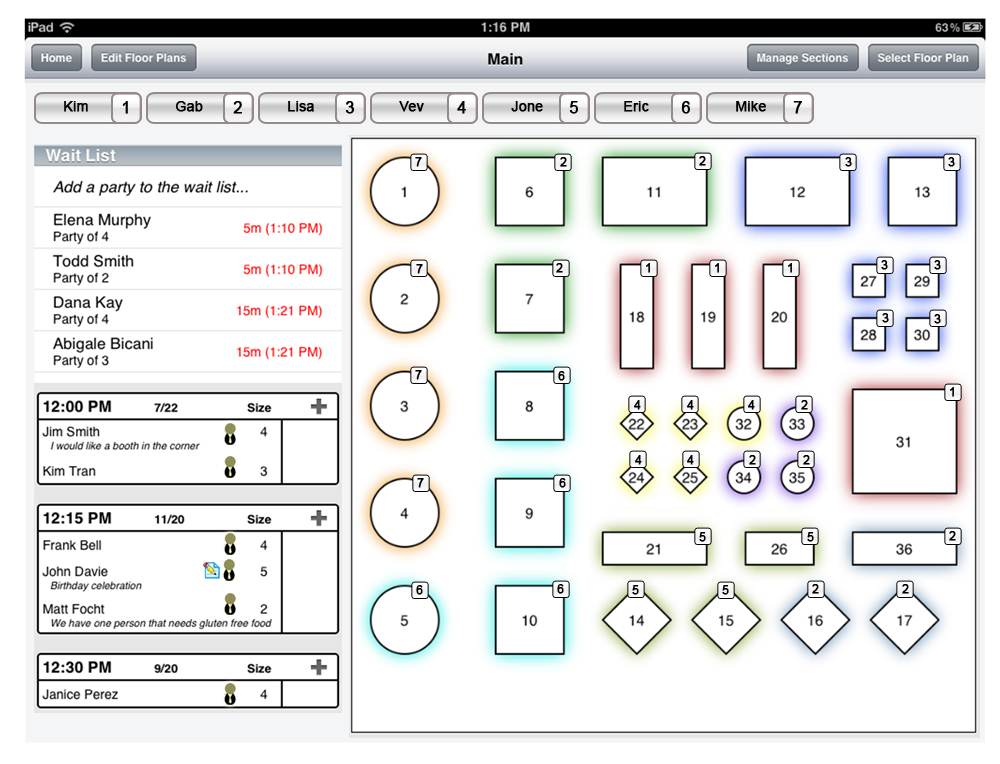Screen dimensions: 1000x764
Task: Open Matt Focht reservation
Action: [159, 615]
